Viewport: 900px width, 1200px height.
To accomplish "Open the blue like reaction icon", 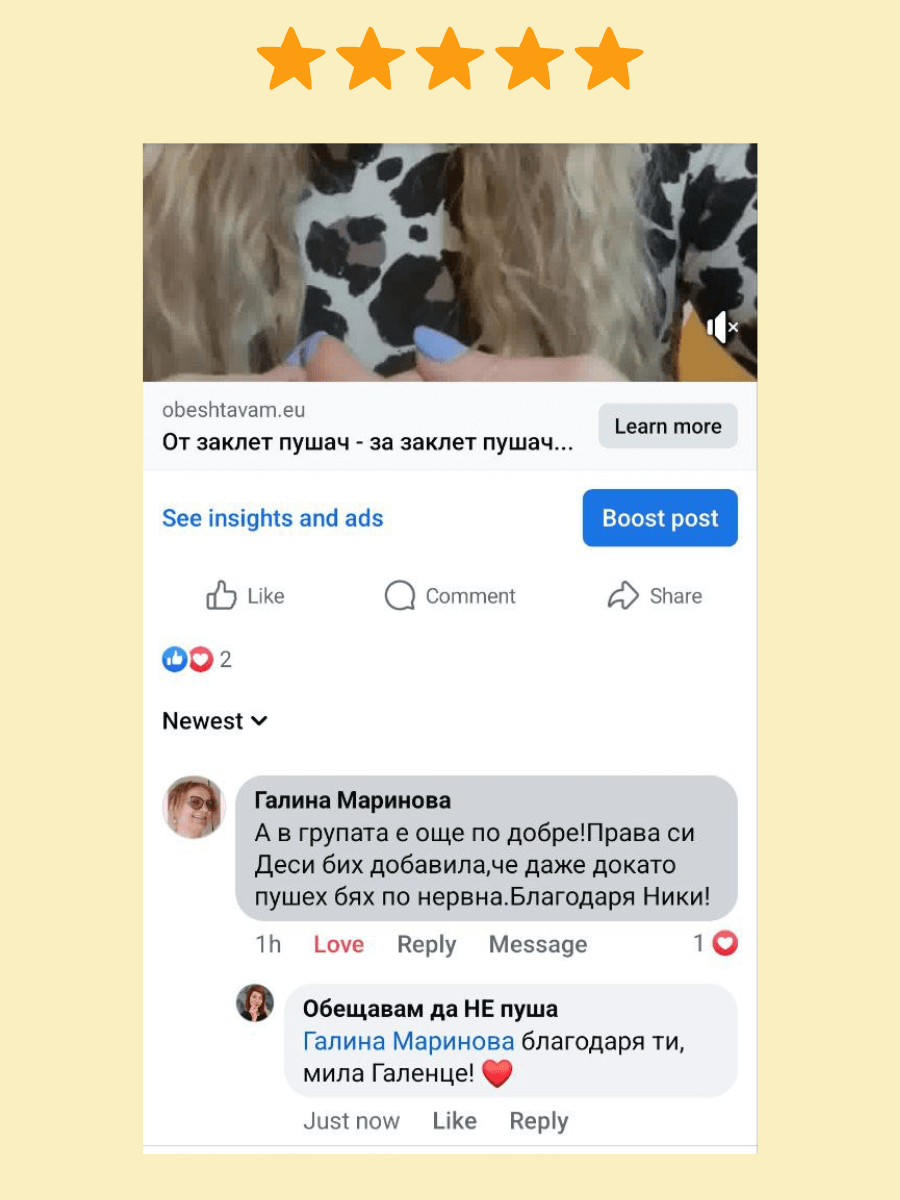I will click(x=175, y=659).
